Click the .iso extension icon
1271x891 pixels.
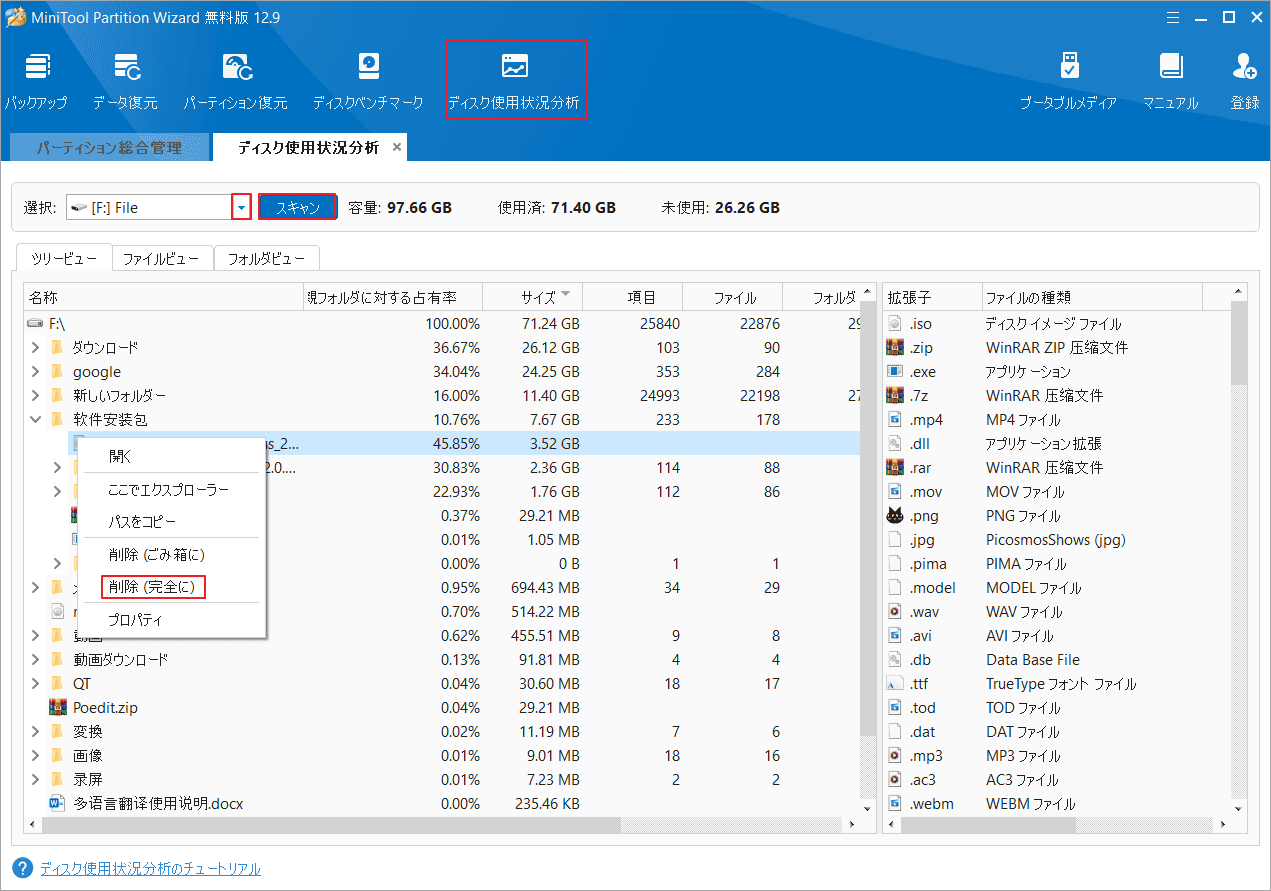tap(895, 324)
